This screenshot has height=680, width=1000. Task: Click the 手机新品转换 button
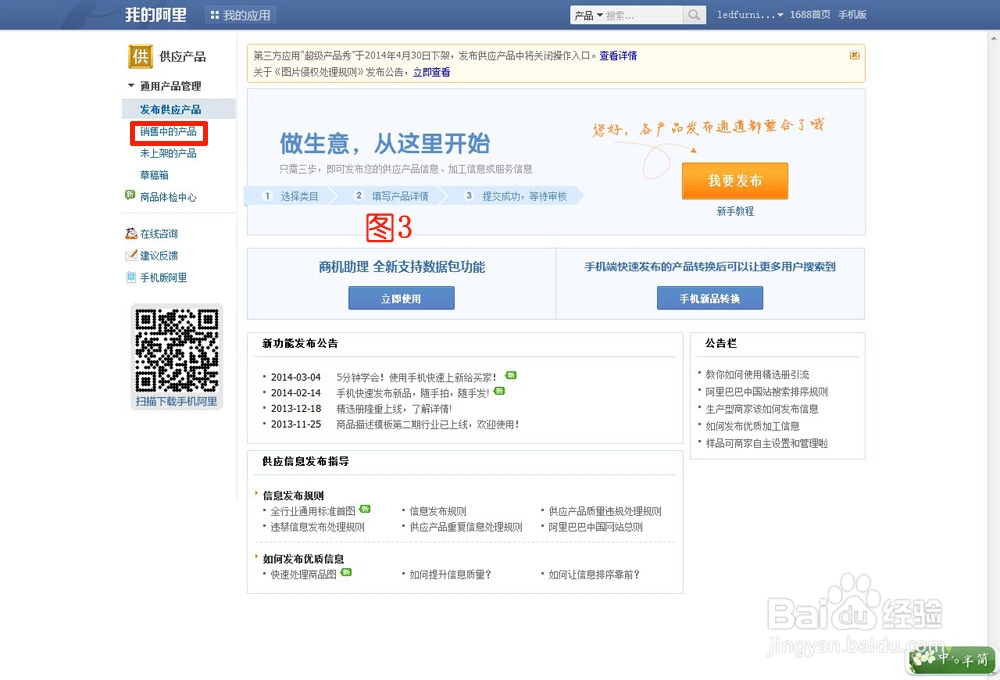[710, 298]
